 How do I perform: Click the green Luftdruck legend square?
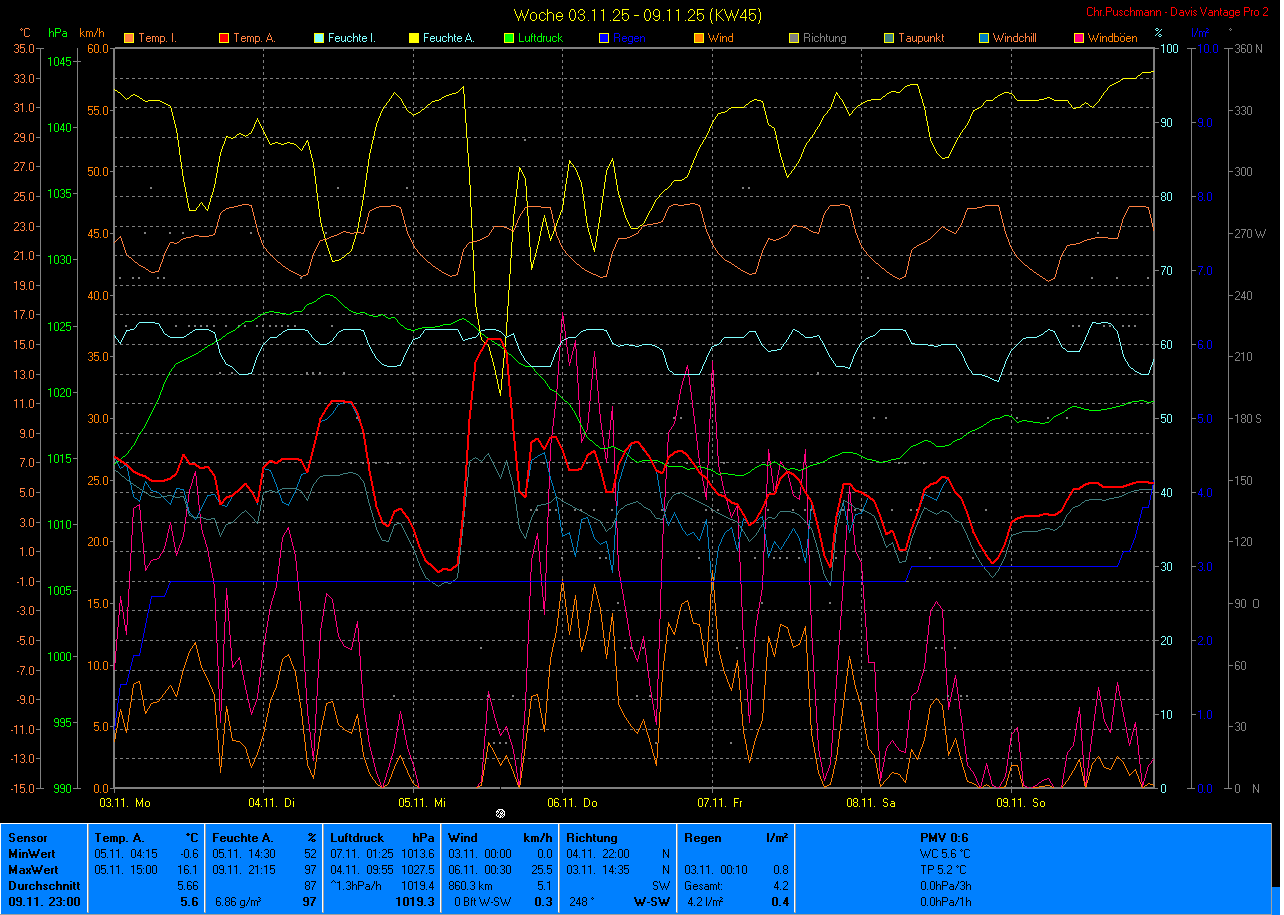(508, 38)
